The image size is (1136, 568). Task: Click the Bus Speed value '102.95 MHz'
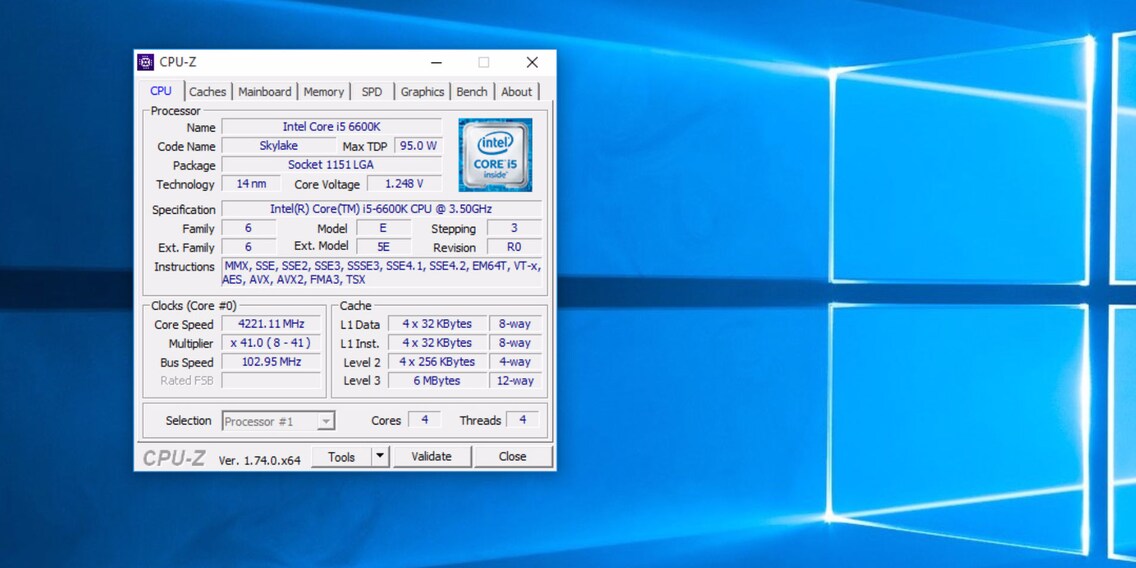pyautogui.click(x=271, y=362)
